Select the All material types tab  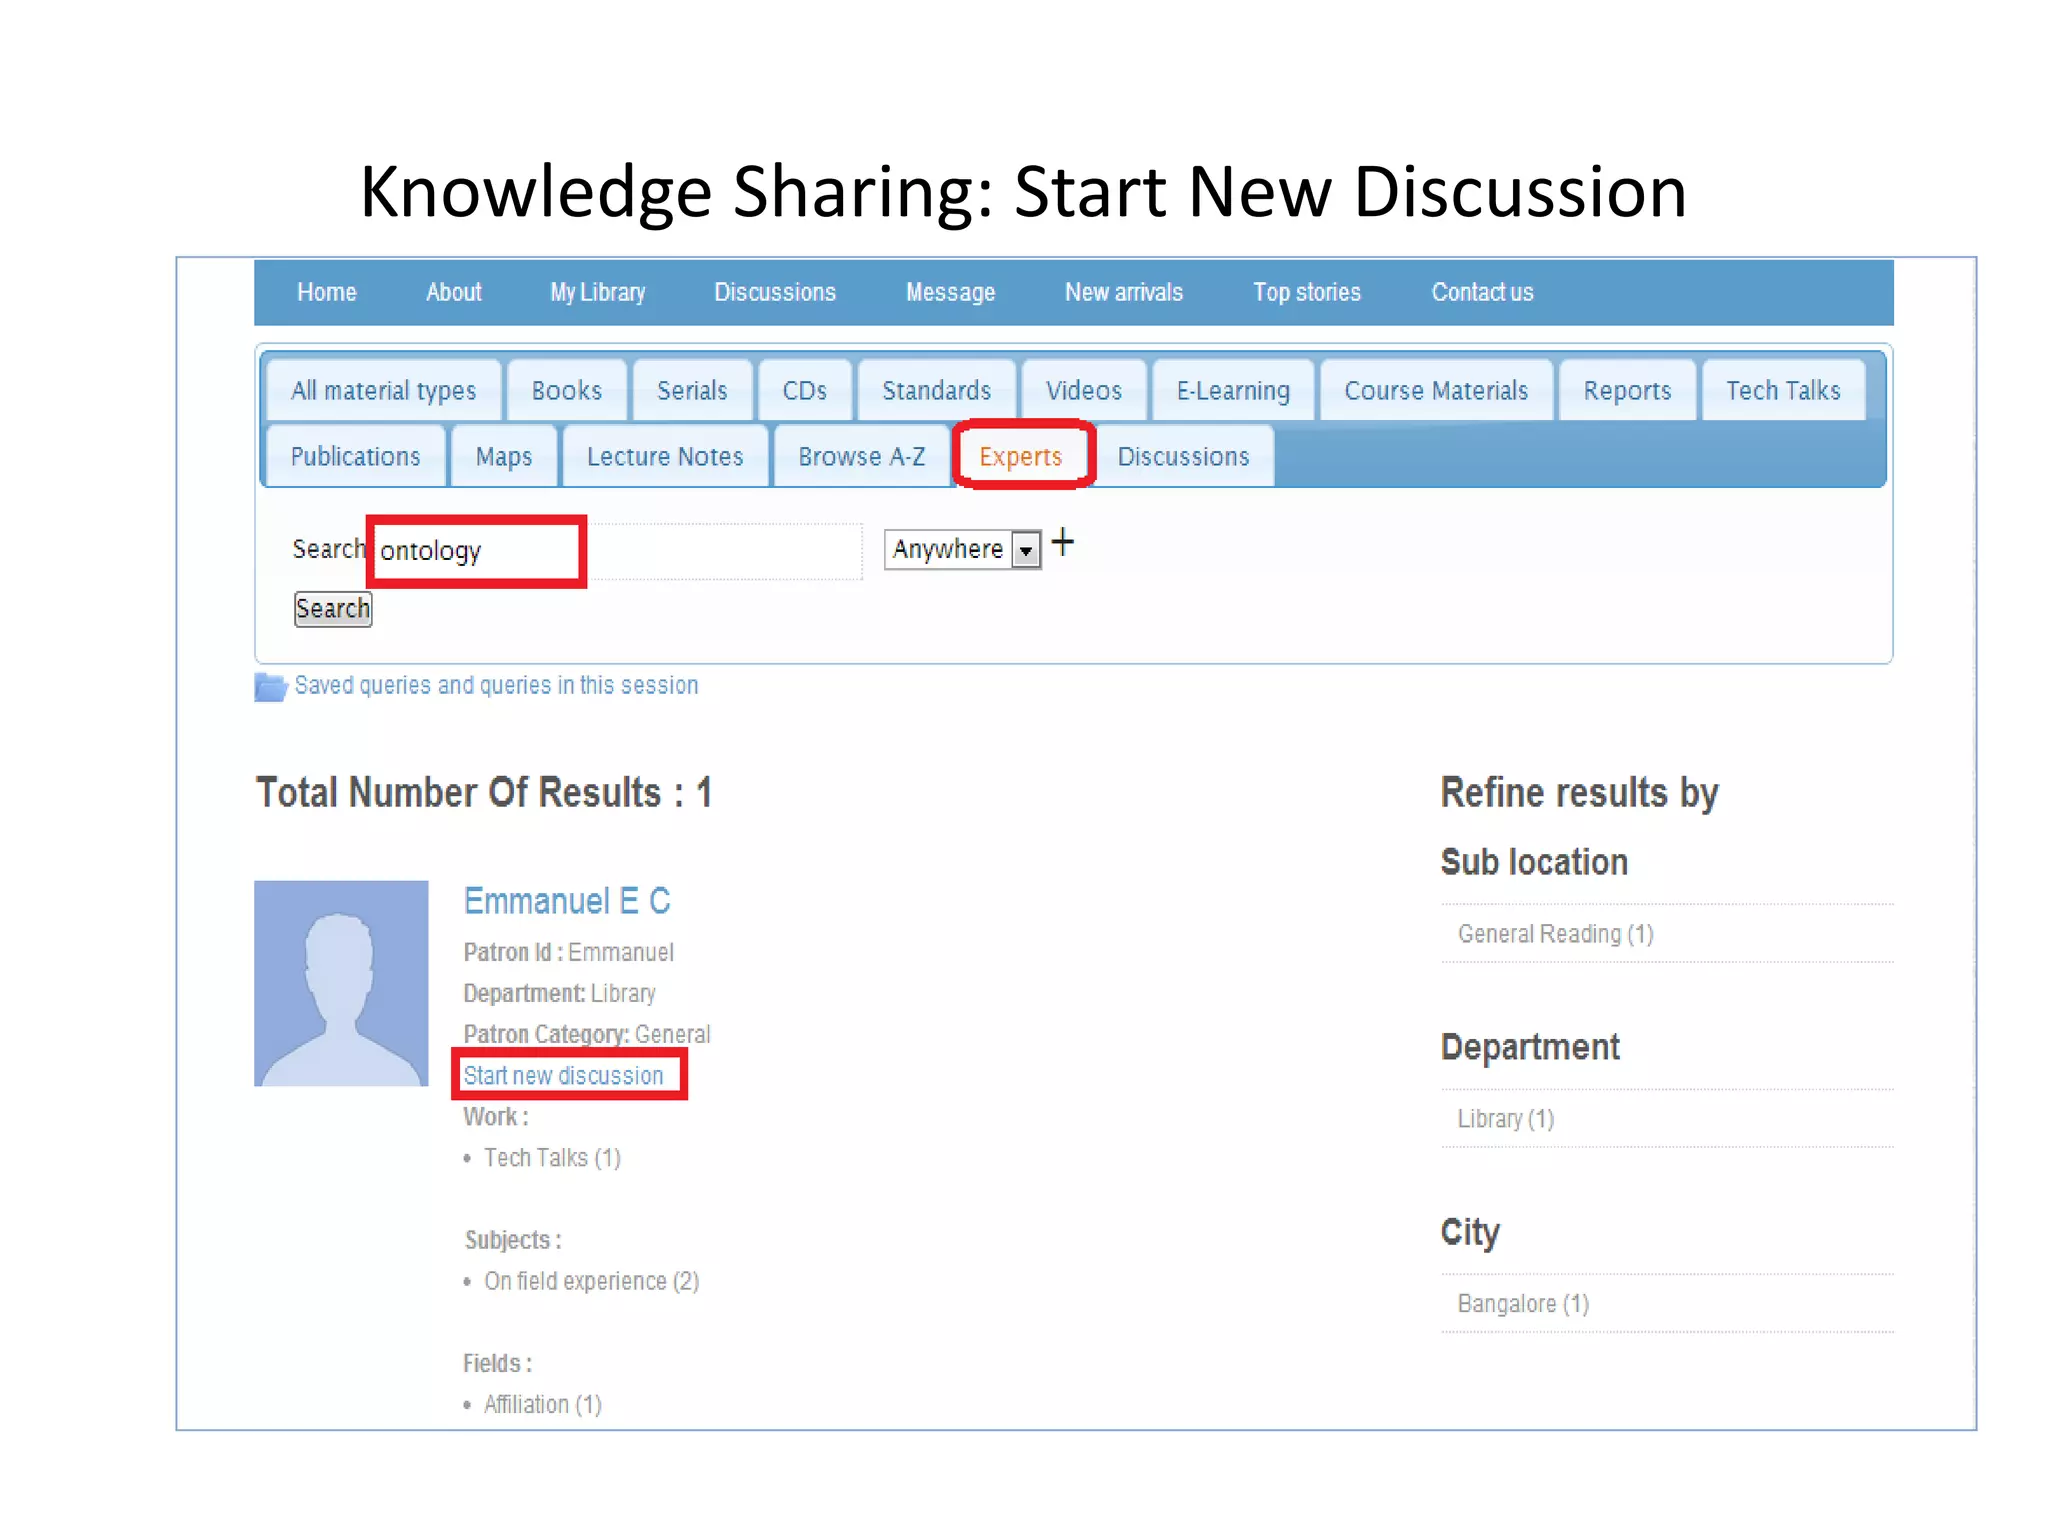tap(383, 390)
